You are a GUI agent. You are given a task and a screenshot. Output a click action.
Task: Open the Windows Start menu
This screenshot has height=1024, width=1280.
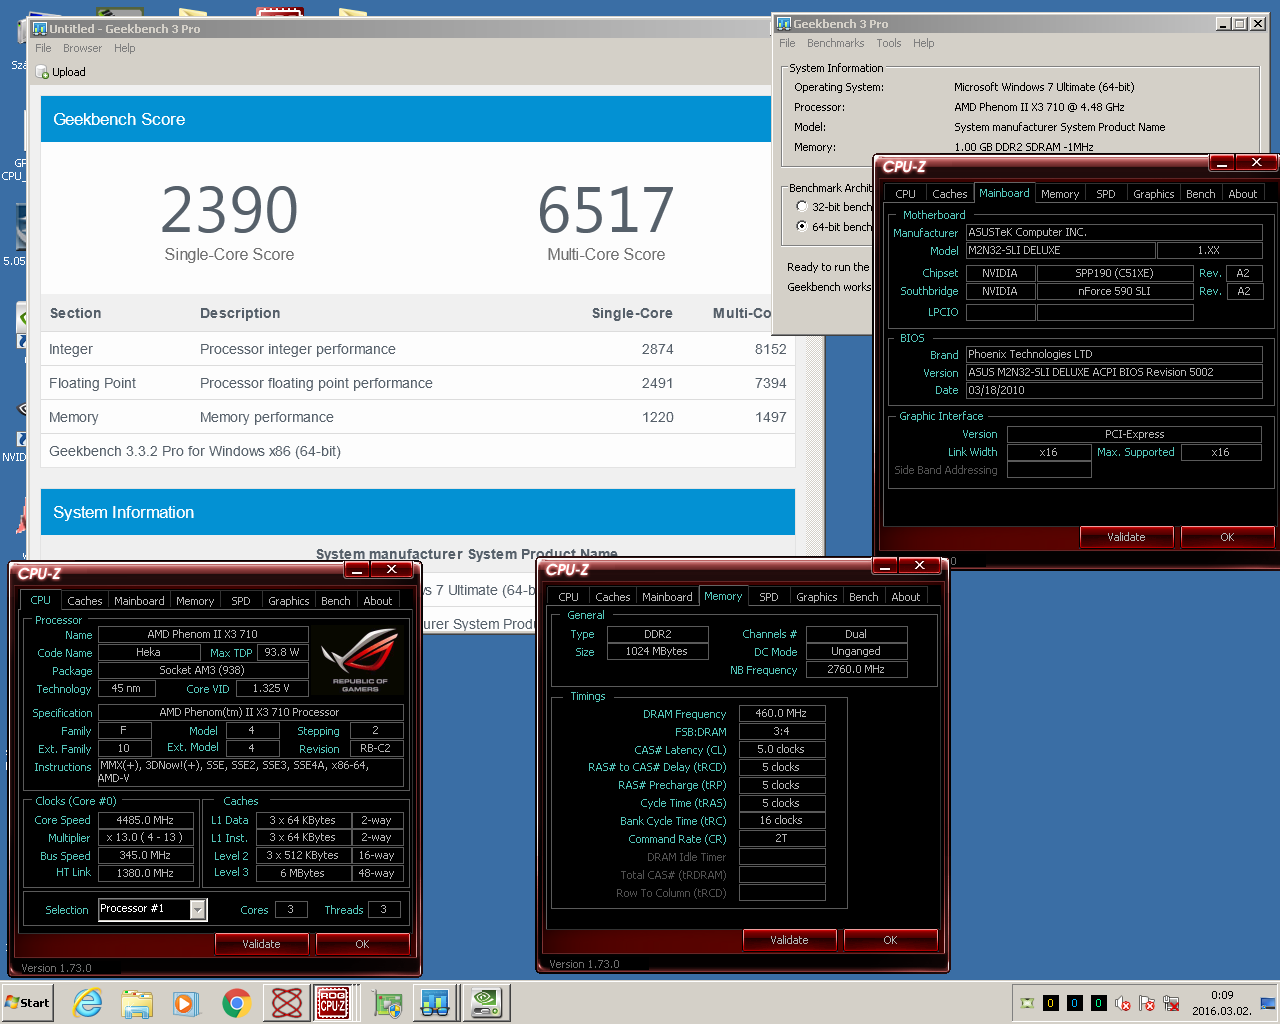click(x=28, y=1002)
